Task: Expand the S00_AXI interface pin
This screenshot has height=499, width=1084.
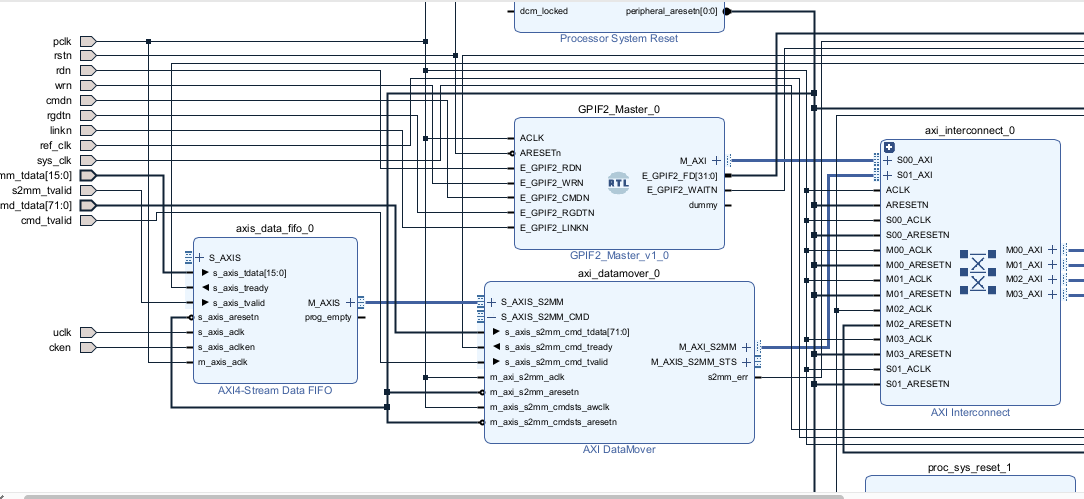Action: [x=887, y=160]
